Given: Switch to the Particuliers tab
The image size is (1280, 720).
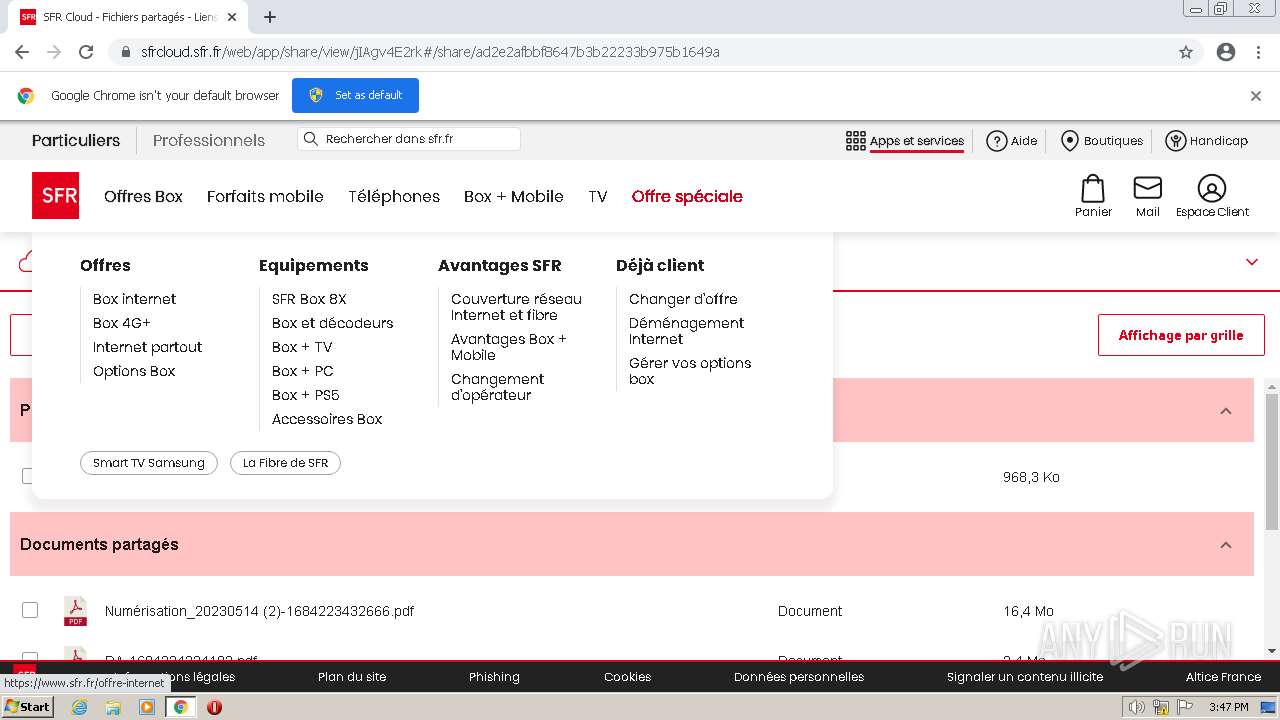Looking at the screenshot, I should 76,140.
